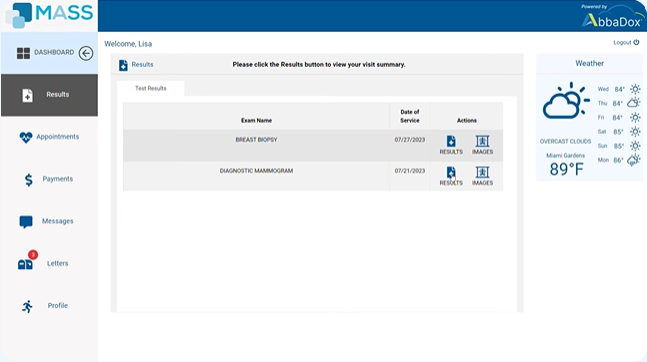
Task: View Breast Biopsy results document icon
Action: (x=451, y=141)
